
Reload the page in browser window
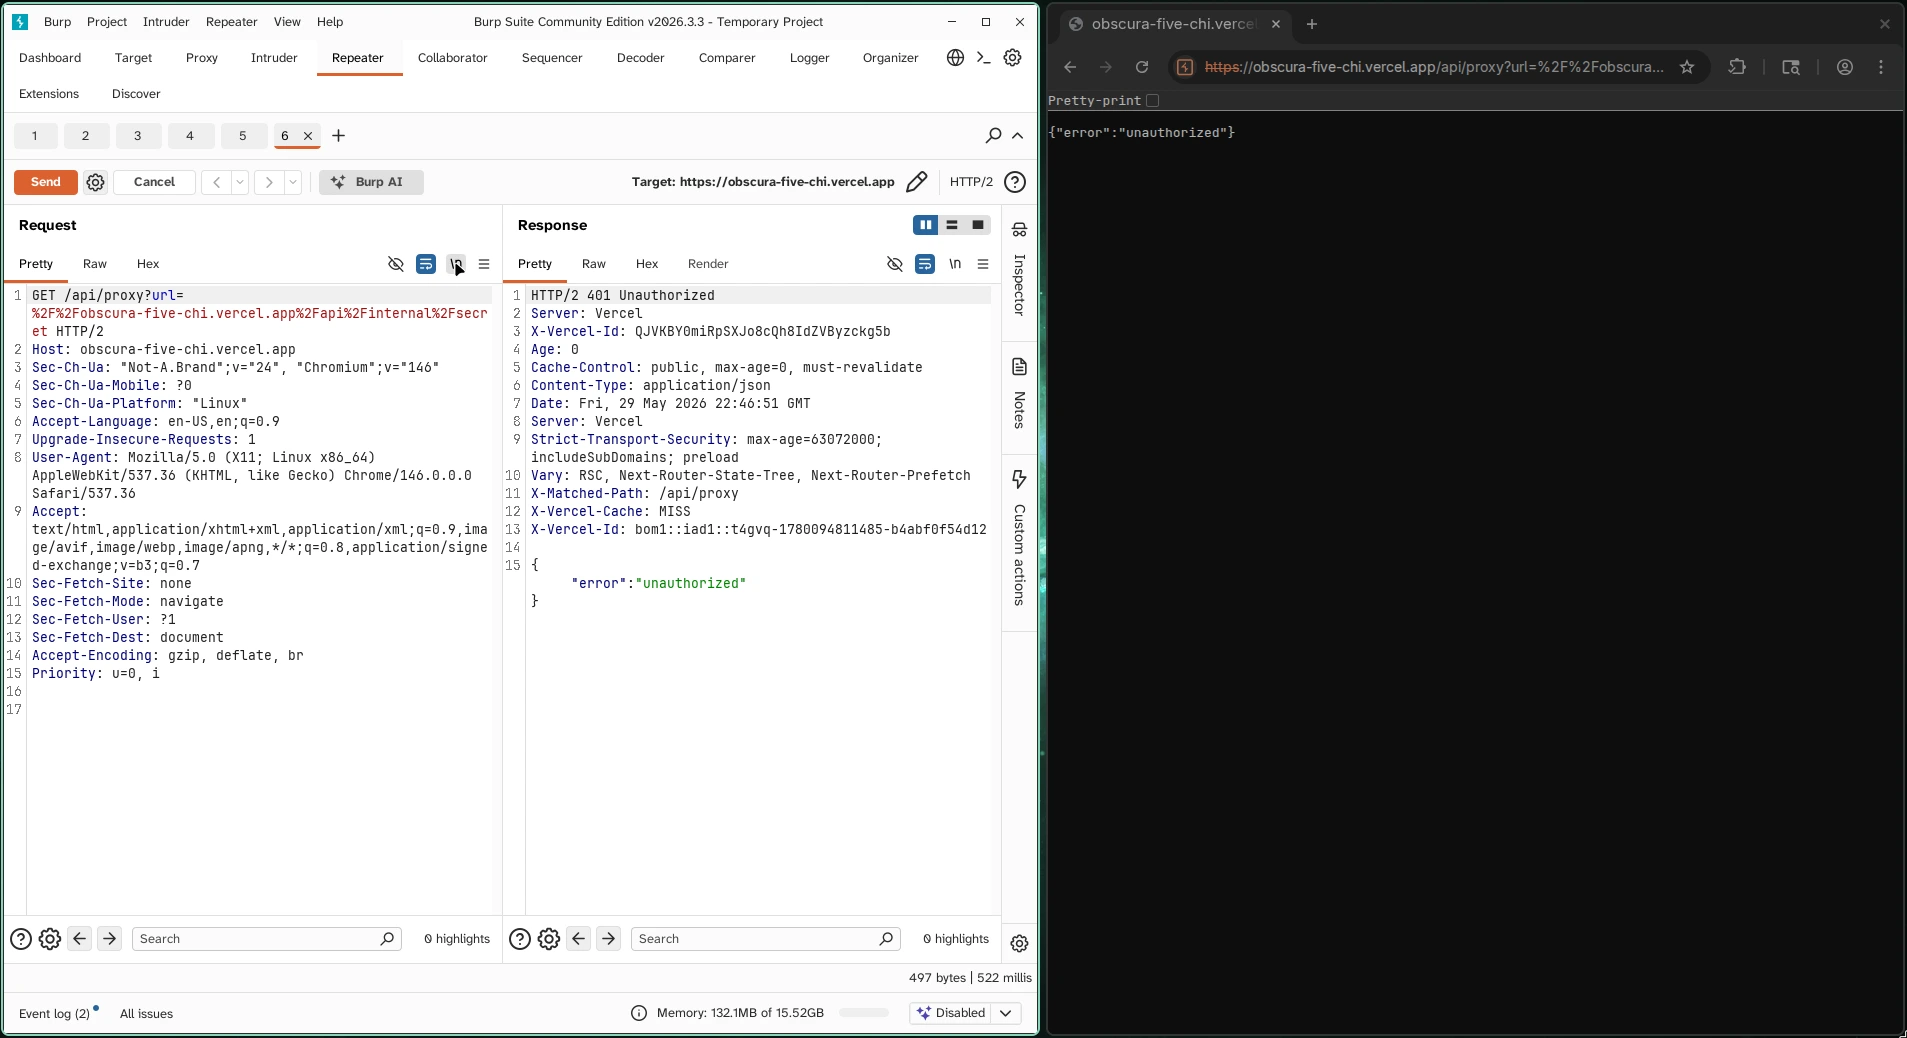click(1142, 67)
